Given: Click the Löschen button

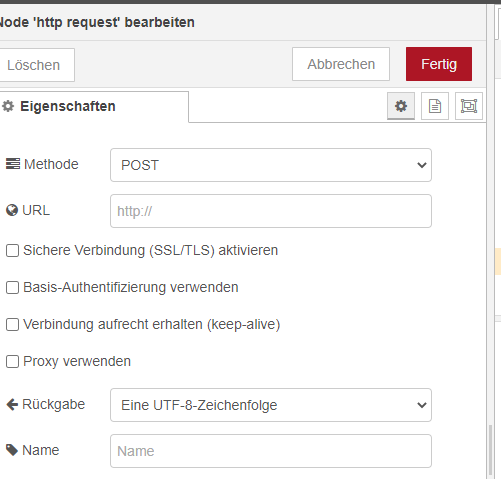Looking at the screenshot, I should click(35, 65).
